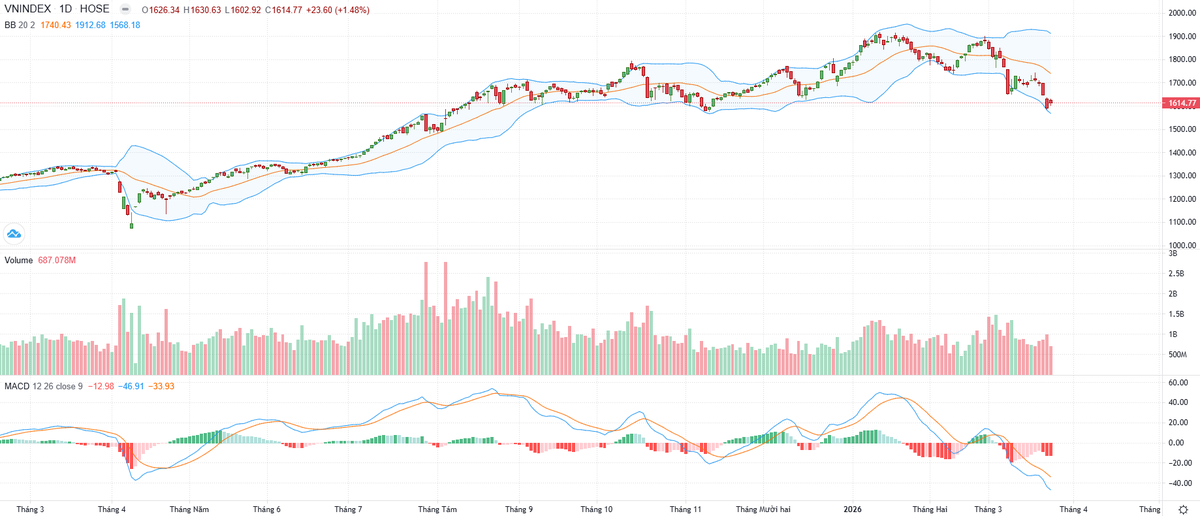
Task: Click the orange MACD signal value −33.93
Action: [162, 385]
